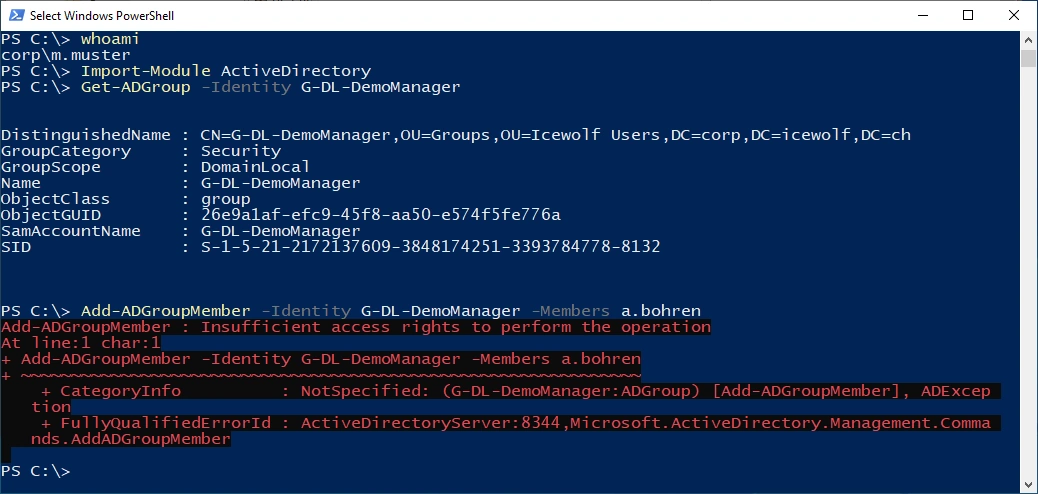The width and height of the screenshot is (1038, 494).
Task: Close the Windows PowerShell window
Action: point(1014,15)
